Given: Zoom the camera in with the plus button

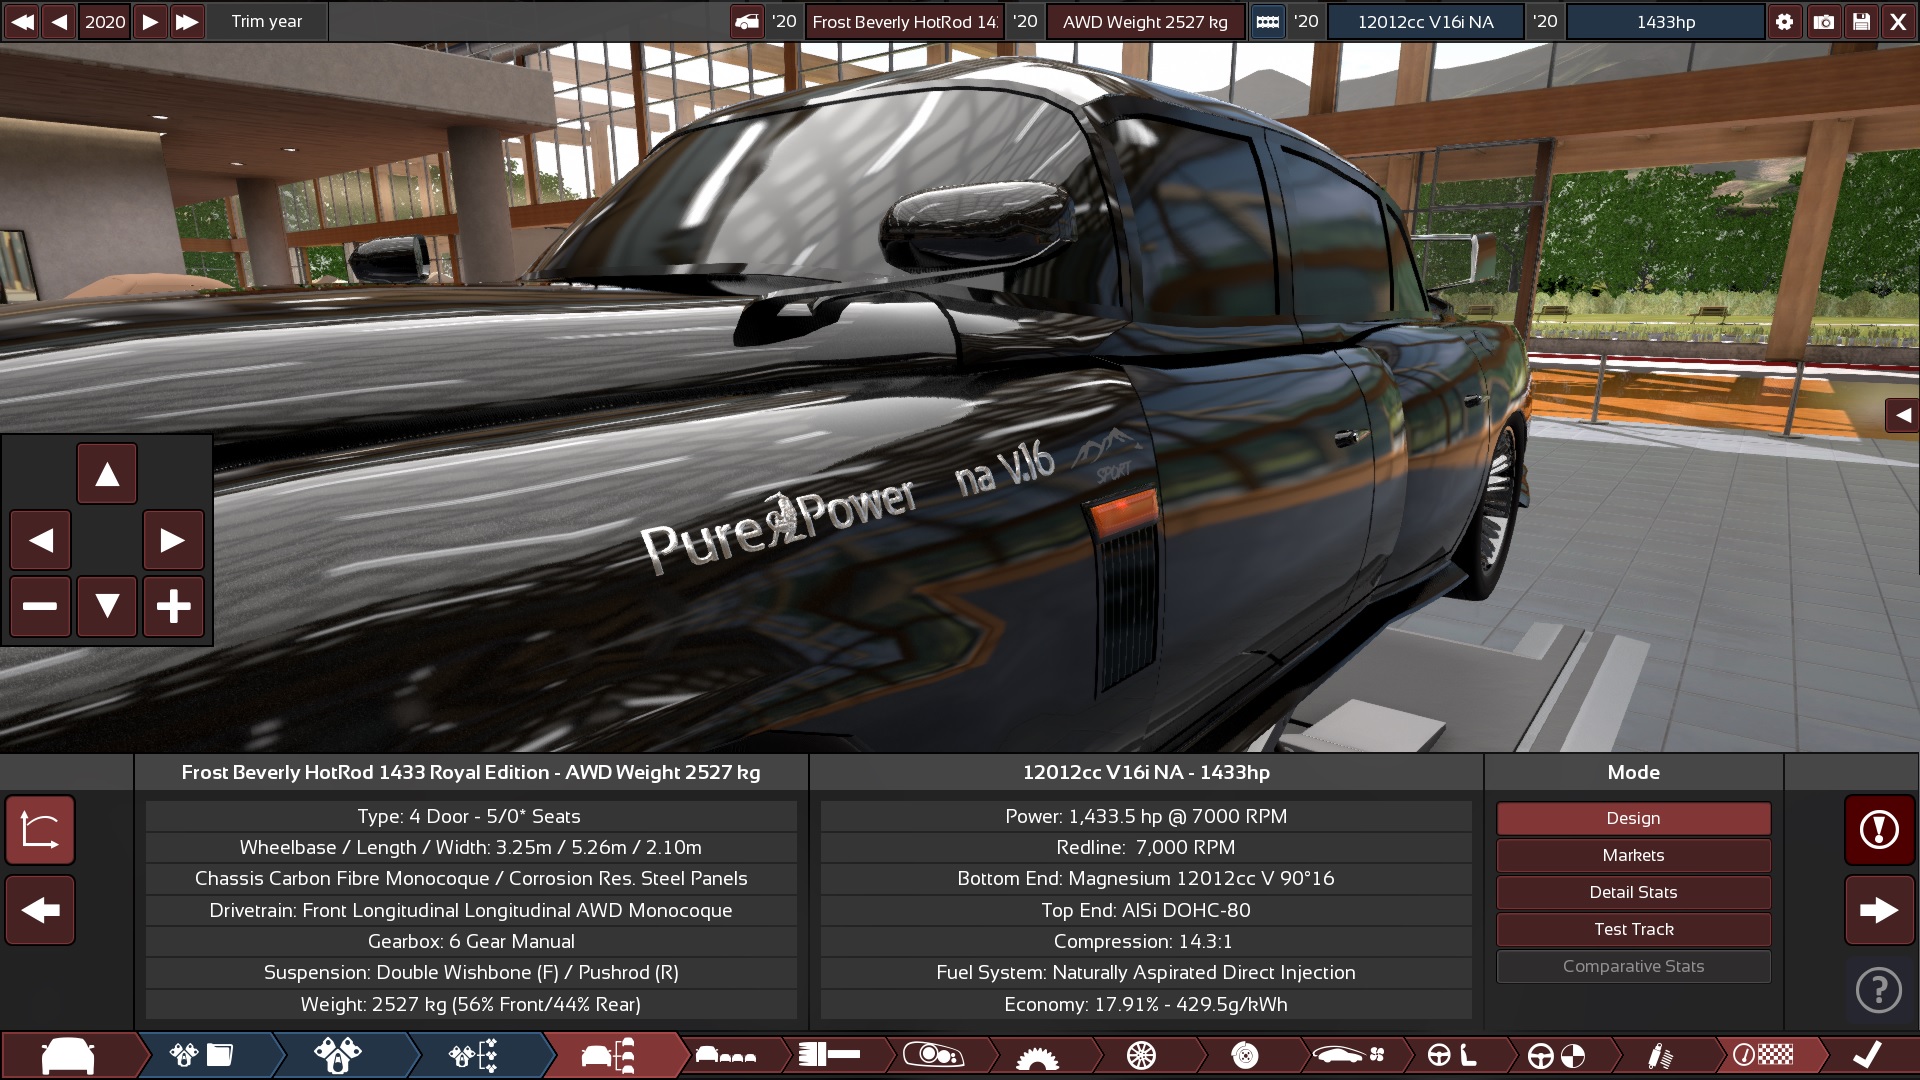Looking at the screenshot, I should pos(173,606).
